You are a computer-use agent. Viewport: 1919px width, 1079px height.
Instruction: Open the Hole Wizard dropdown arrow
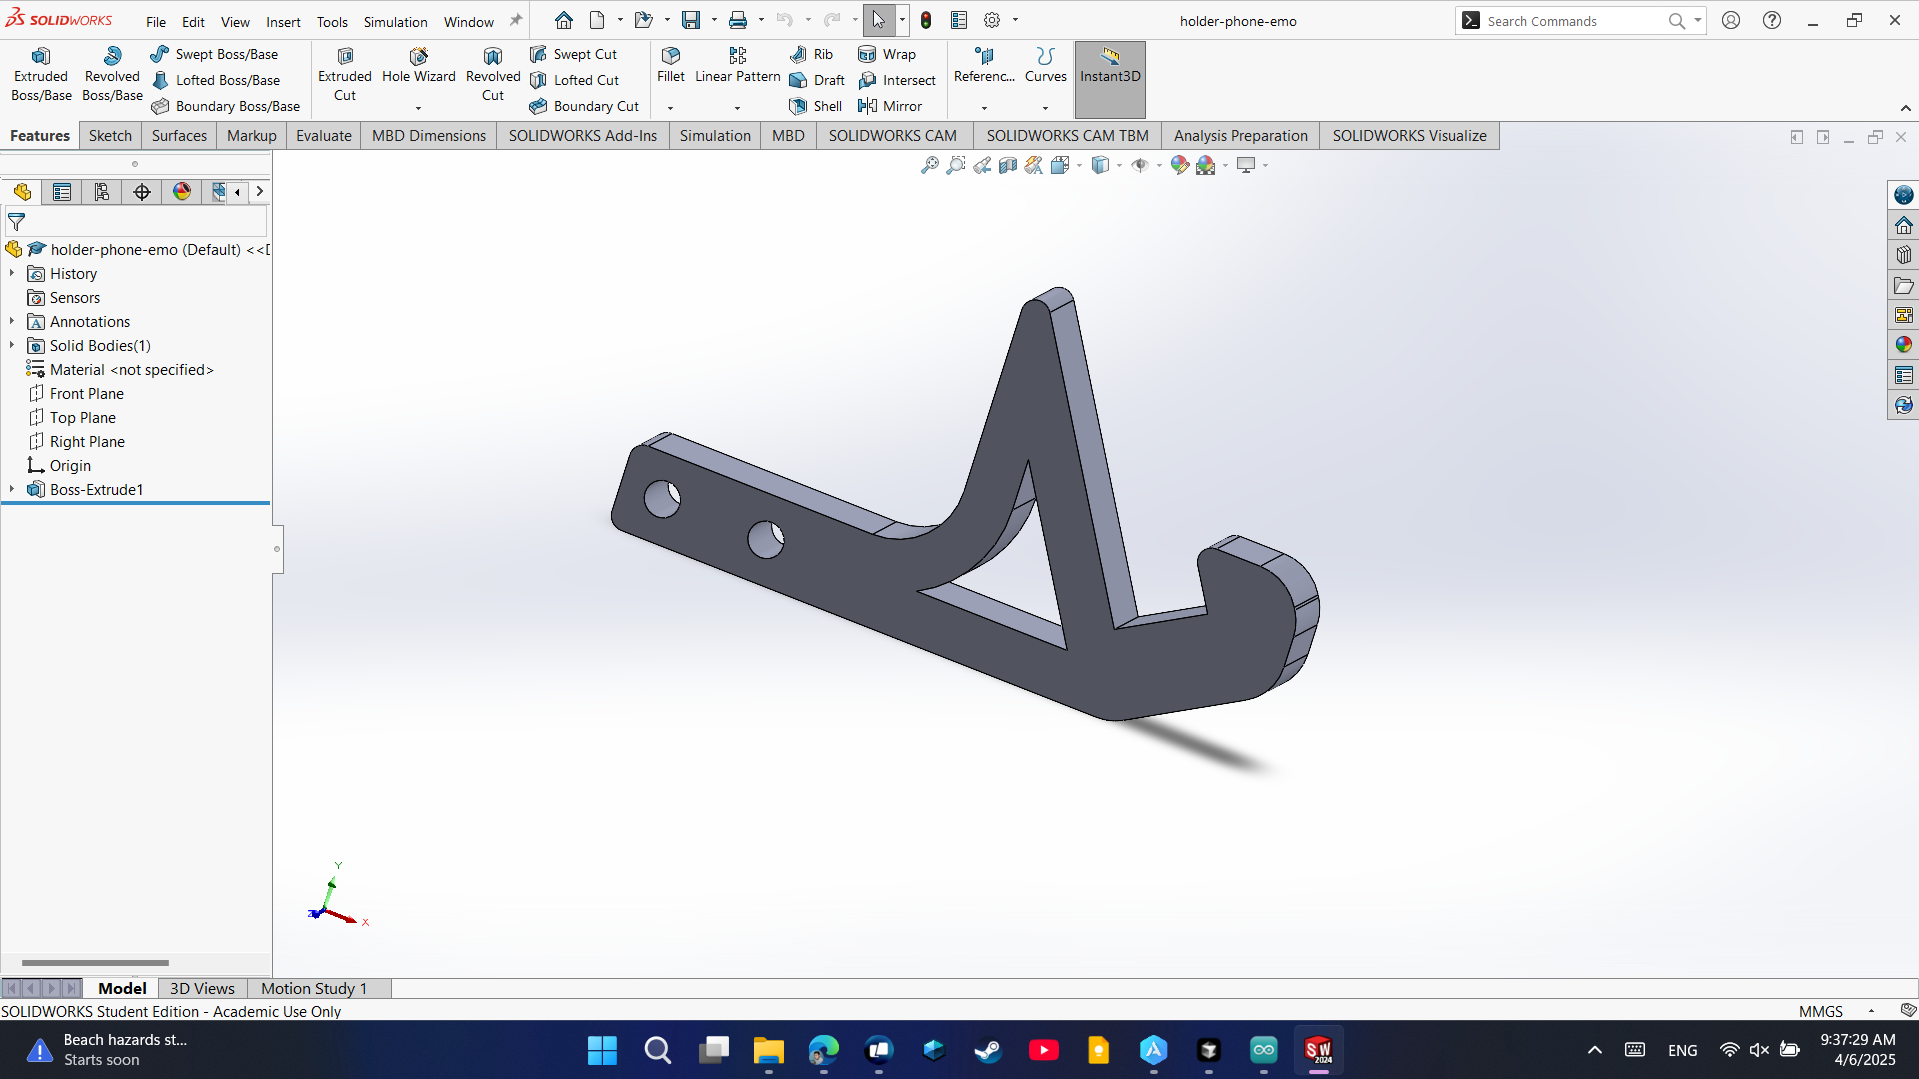point(418,108)
